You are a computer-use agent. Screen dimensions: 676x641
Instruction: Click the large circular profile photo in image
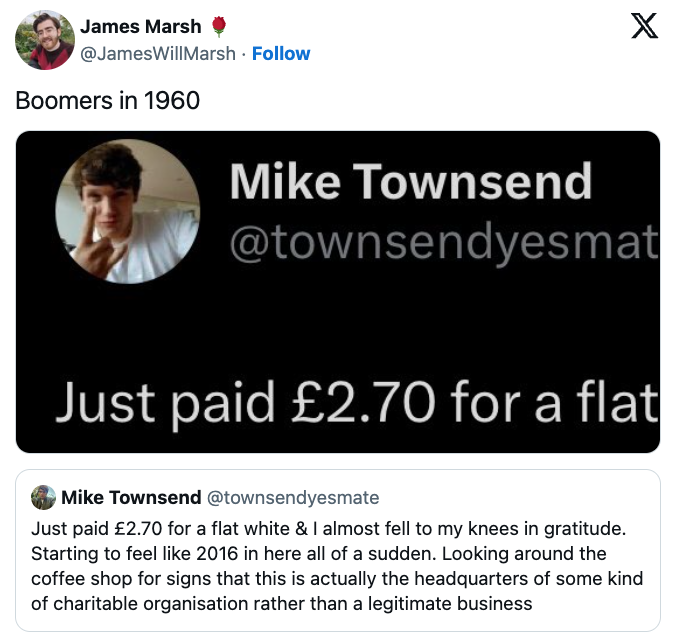pyautogui.click(x=127, y=211)
